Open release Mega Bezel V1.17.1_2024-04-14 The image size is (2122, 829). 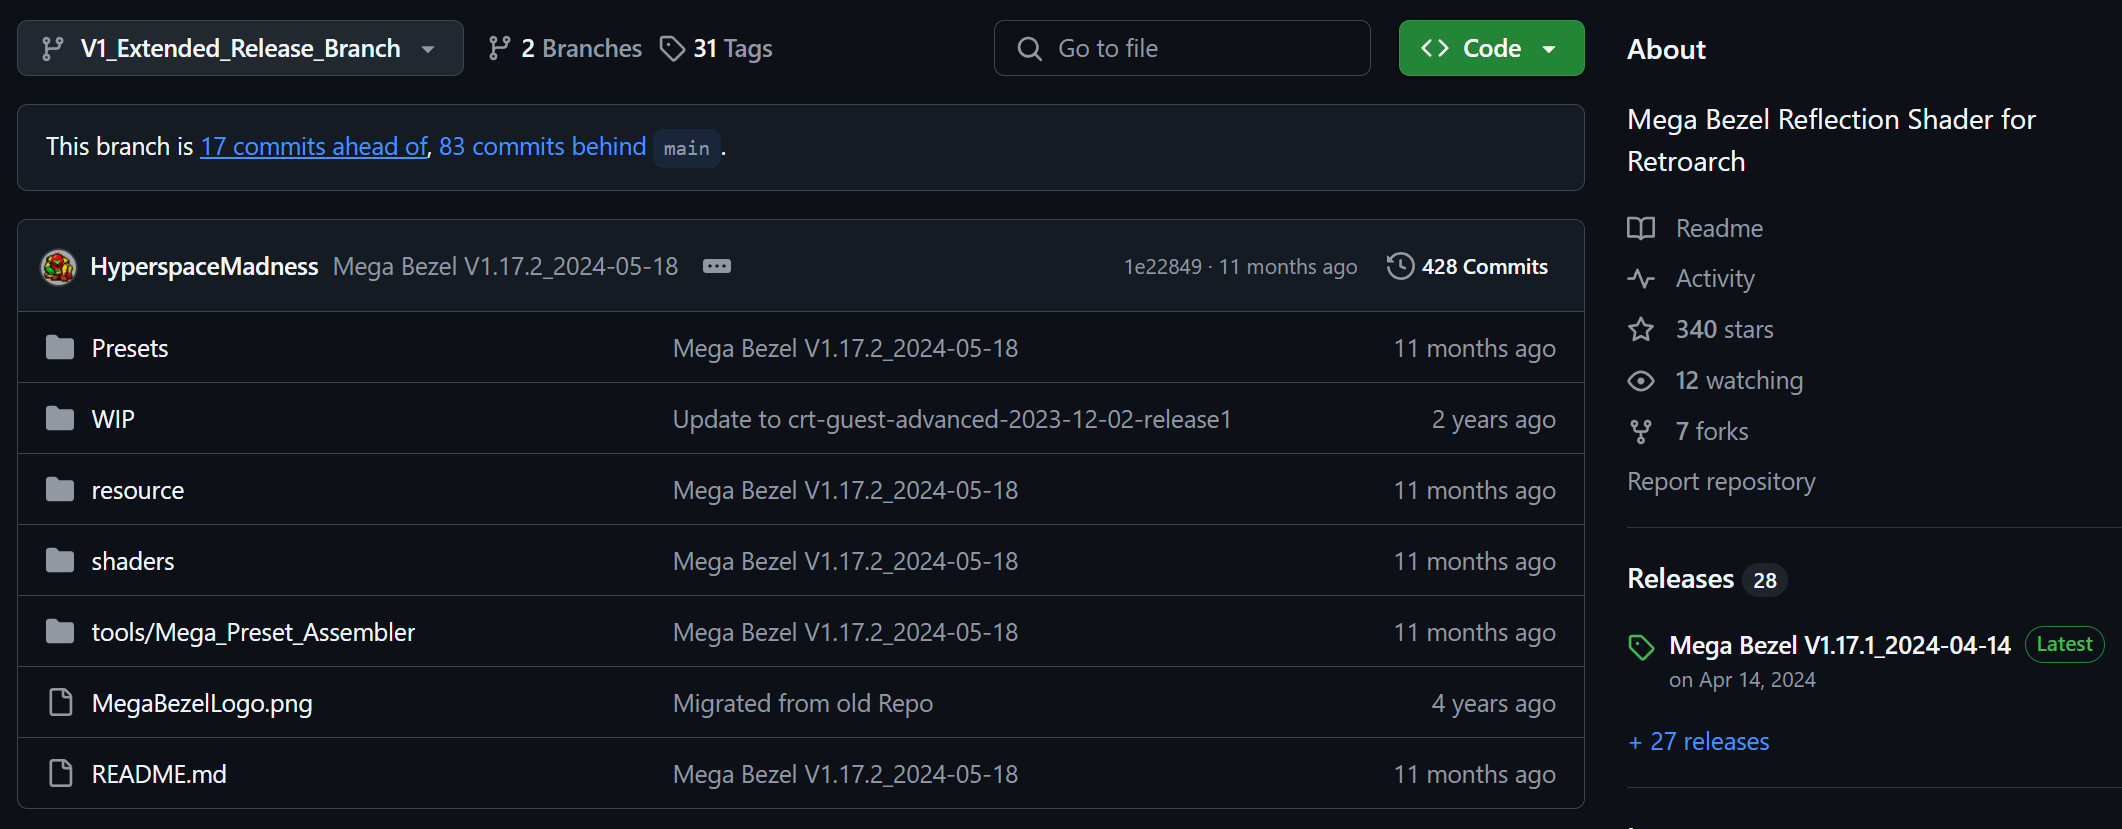(x=1840, y=645)
